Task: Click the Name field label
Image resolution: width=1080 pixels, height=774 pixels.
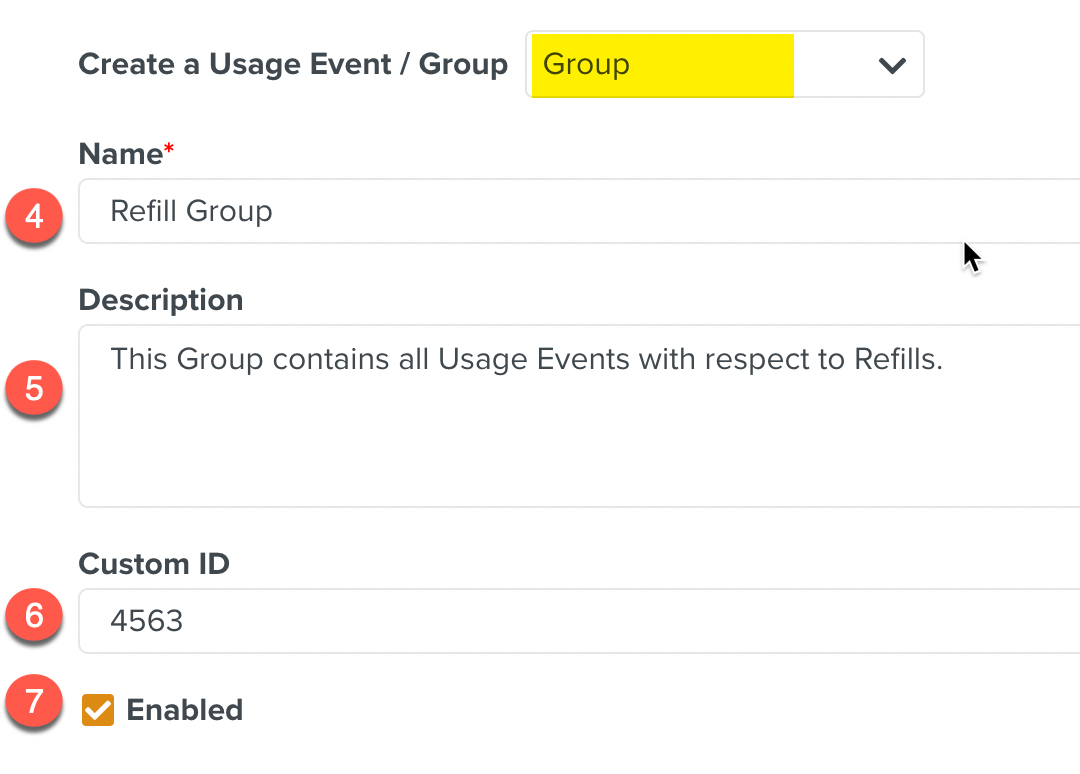Action: 126,154
